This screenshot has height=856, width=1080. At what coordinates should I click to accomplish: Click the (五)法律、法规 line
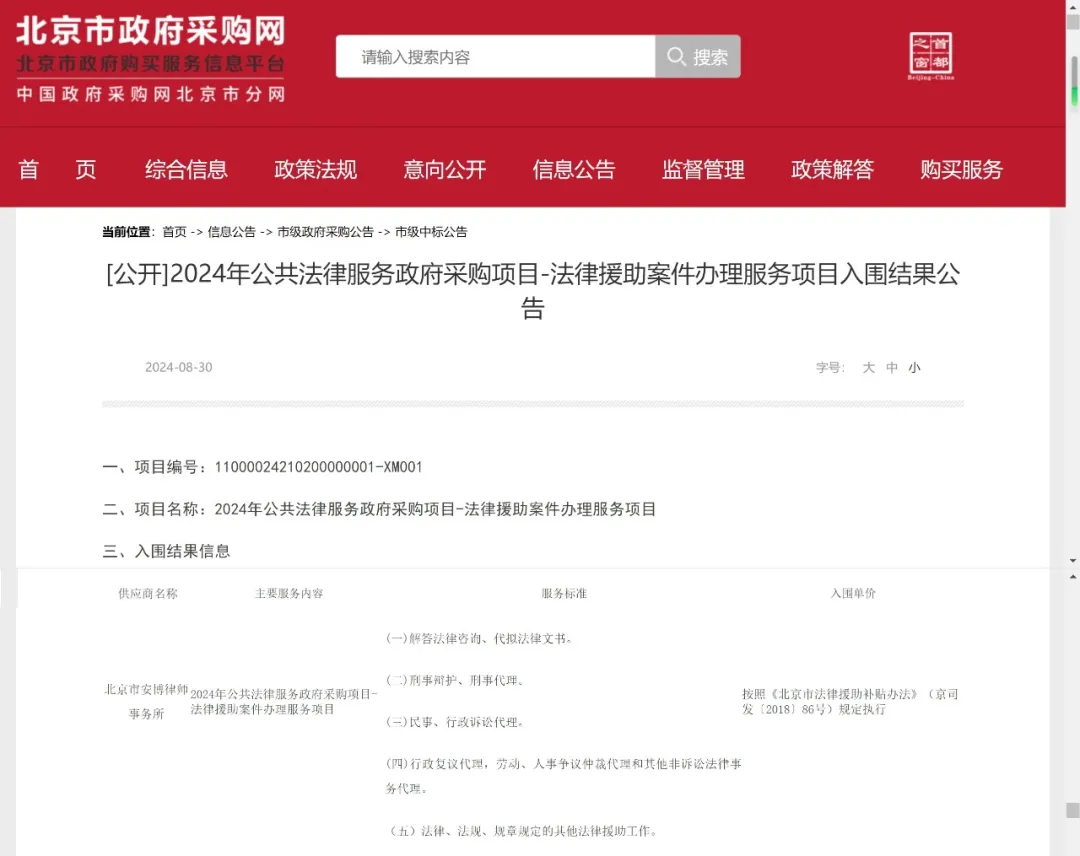523,831
